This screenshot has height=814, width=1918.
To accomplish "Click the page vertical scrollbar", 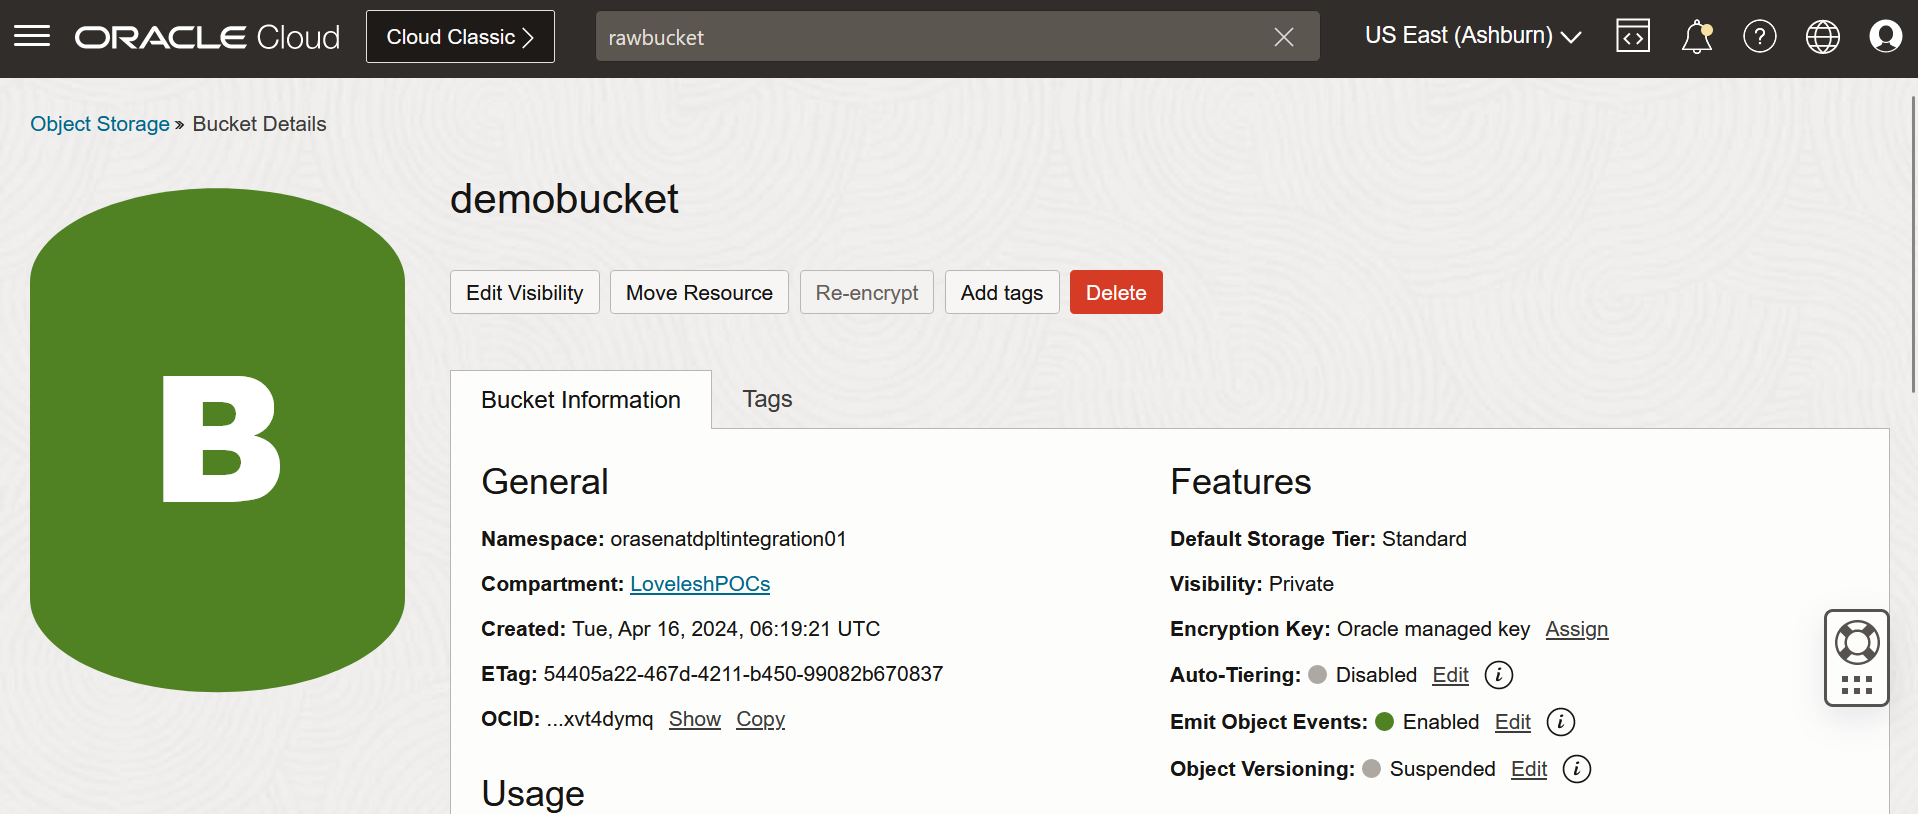I will 1913,245.
